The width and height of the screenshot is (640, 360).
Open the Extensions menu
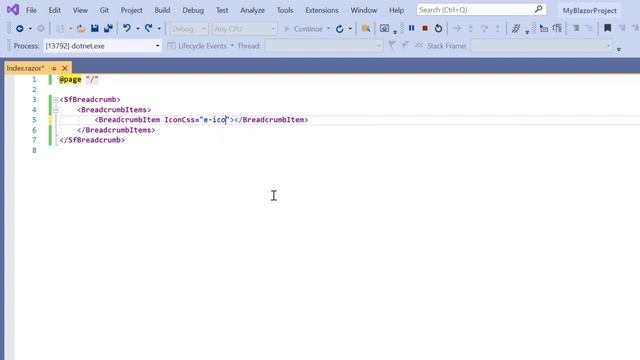pyautogui.click(x=322, y=10)
